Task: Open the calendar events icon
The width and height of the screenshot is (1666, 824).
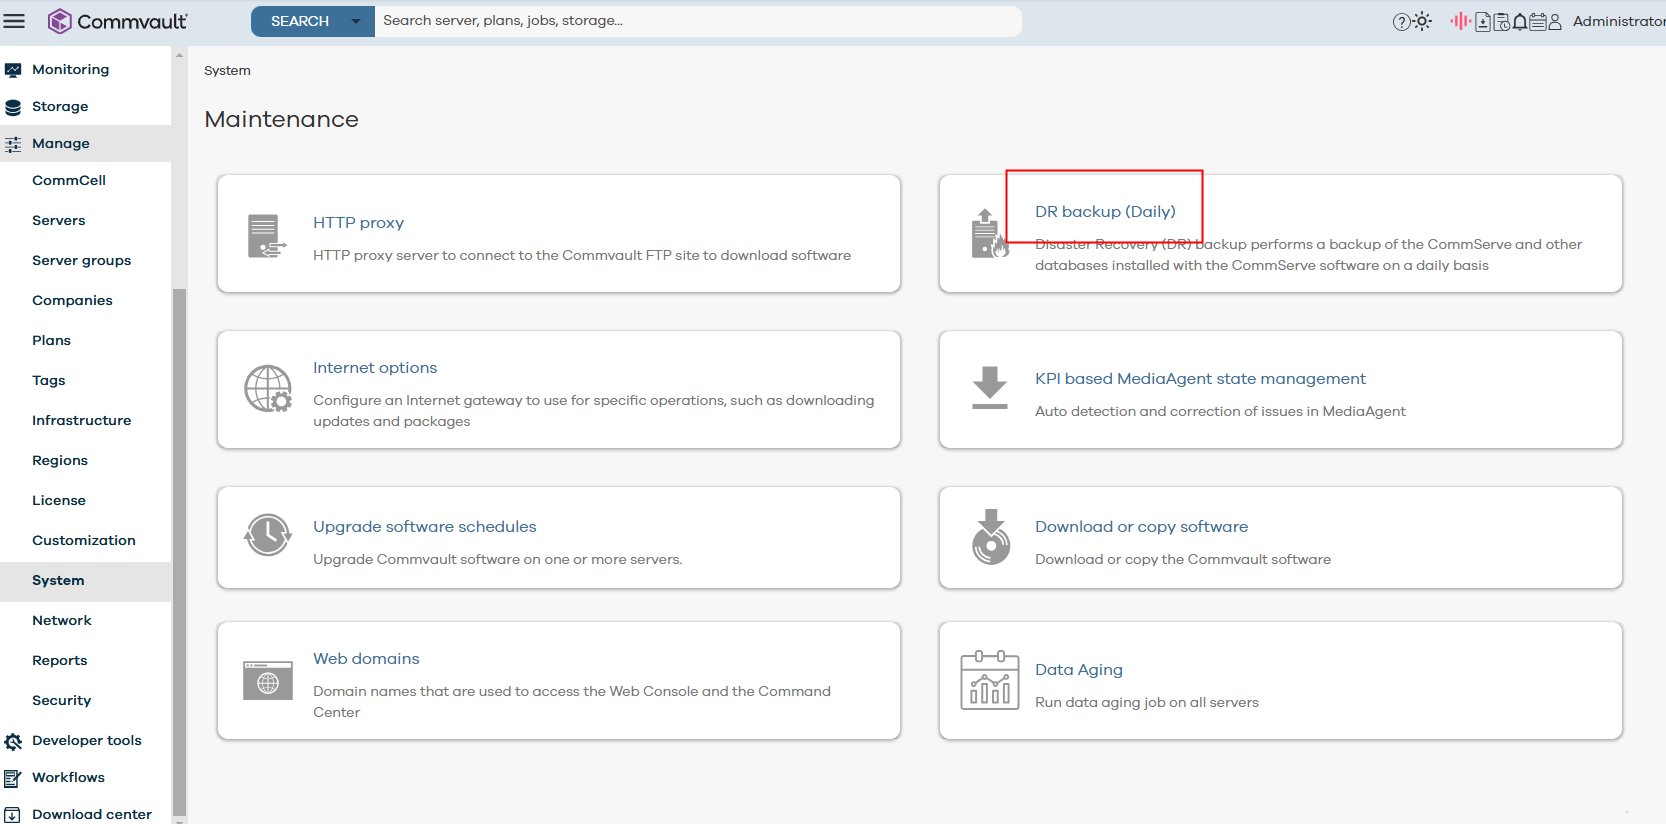Action: 1538,22
